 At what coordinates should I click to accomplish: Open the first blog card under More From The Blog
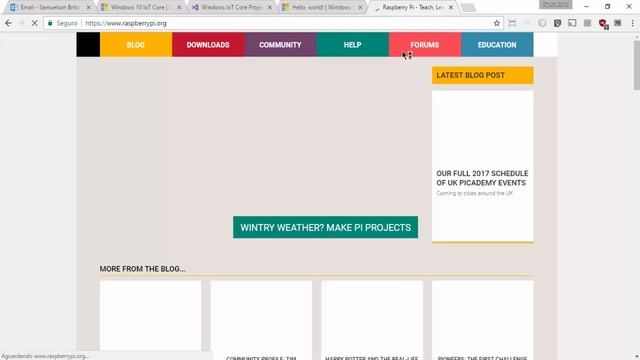point(150,315)
